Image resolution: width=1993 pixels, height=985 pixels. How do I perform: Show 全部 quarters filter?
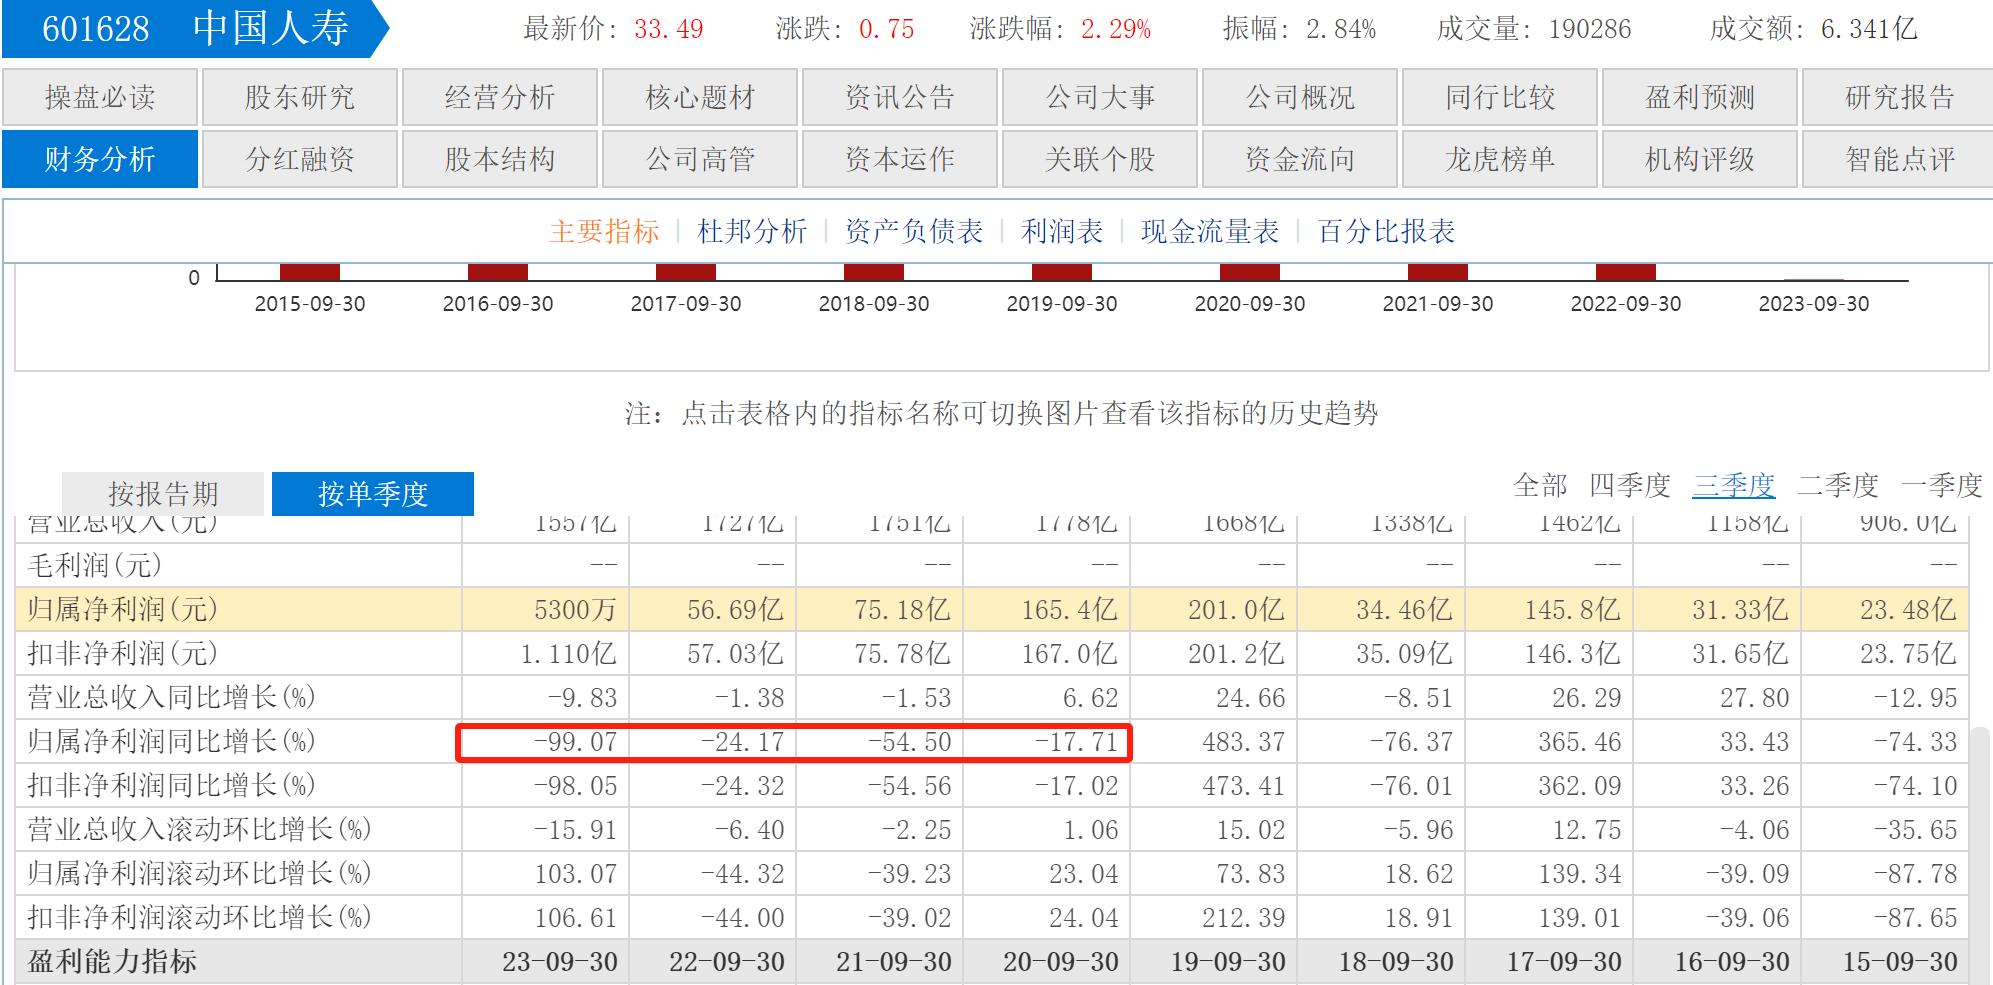[1541, 486]
